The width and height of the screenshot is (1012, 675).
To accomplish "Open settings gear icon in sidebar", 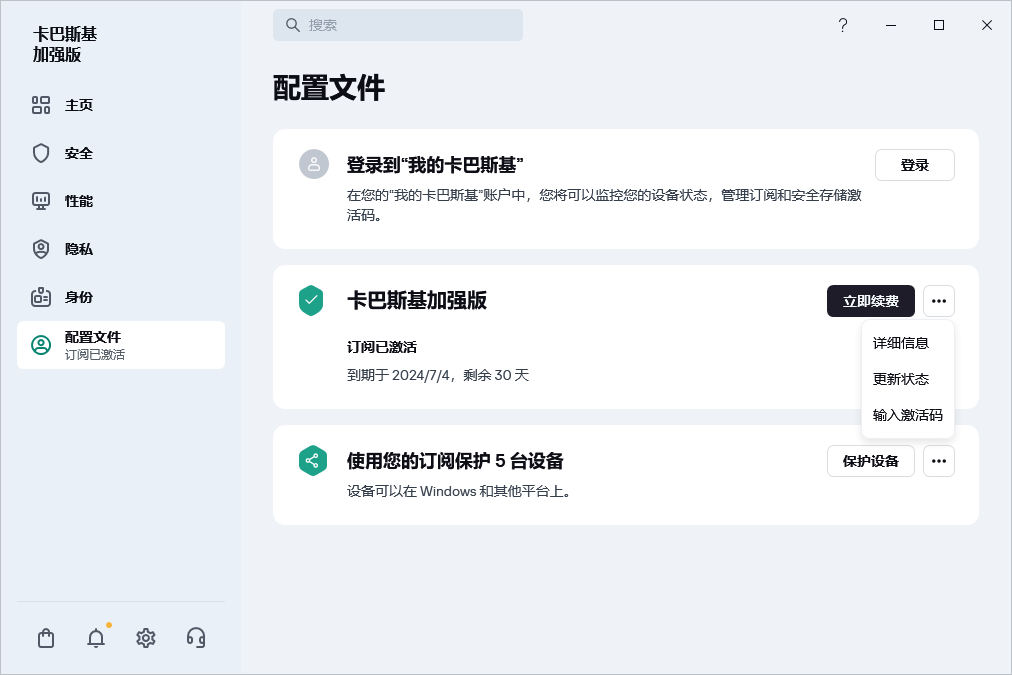I will (146, 638).
